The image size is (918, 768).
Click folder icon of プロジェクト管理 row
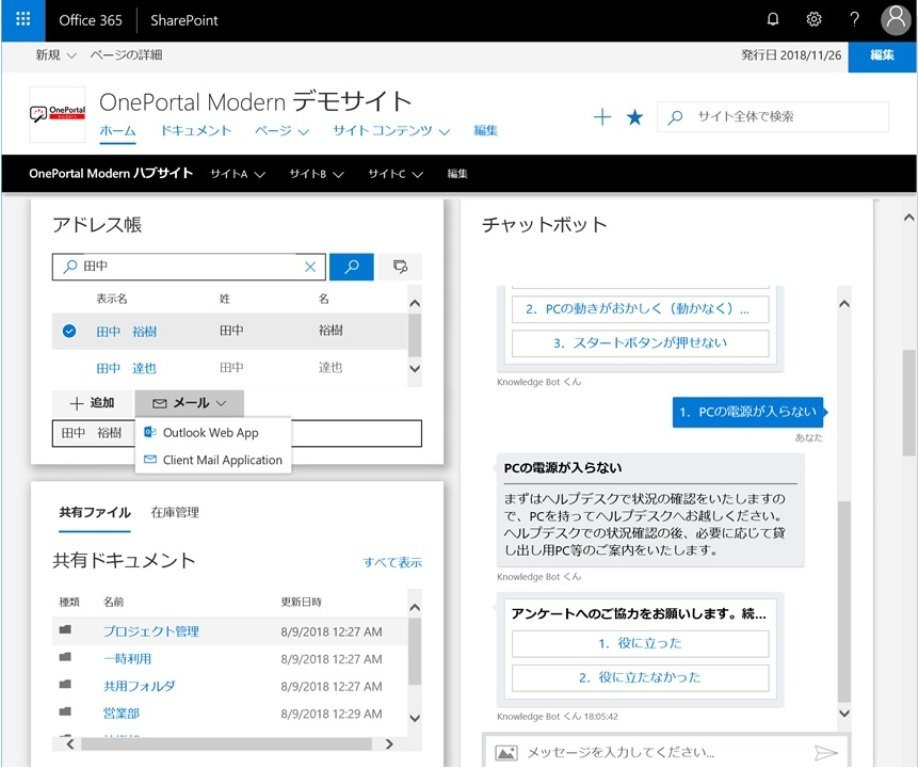point(65,630)
